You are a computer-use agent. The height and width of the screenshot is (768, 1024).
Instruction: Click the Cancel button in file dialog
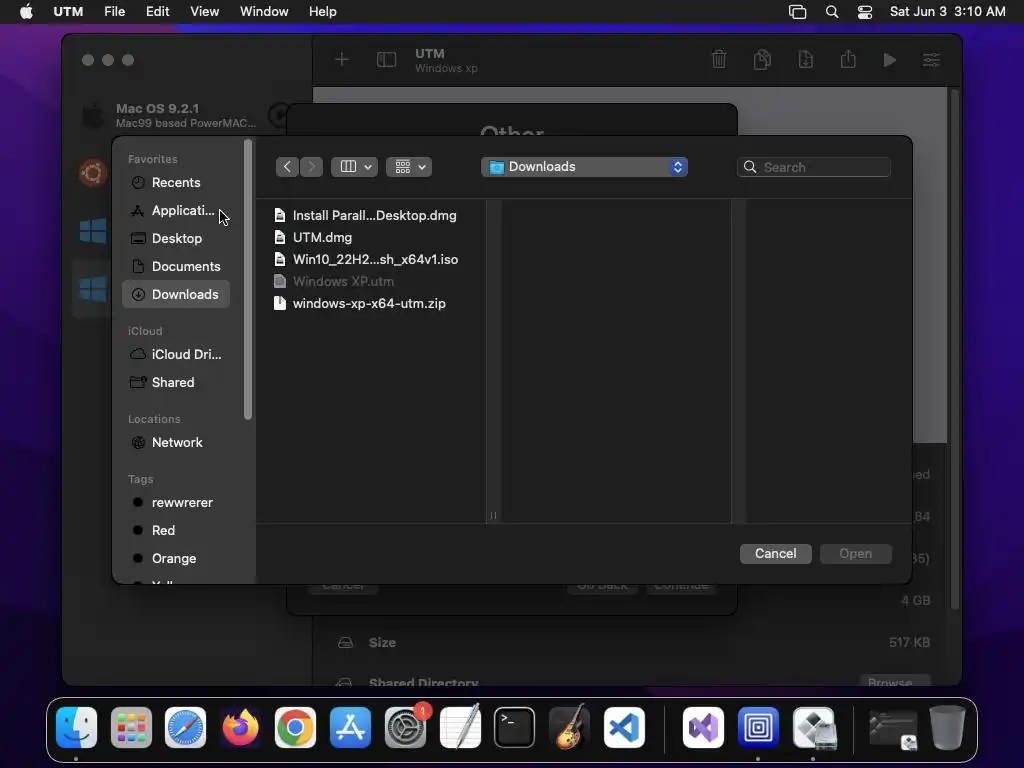click(776, 554)
